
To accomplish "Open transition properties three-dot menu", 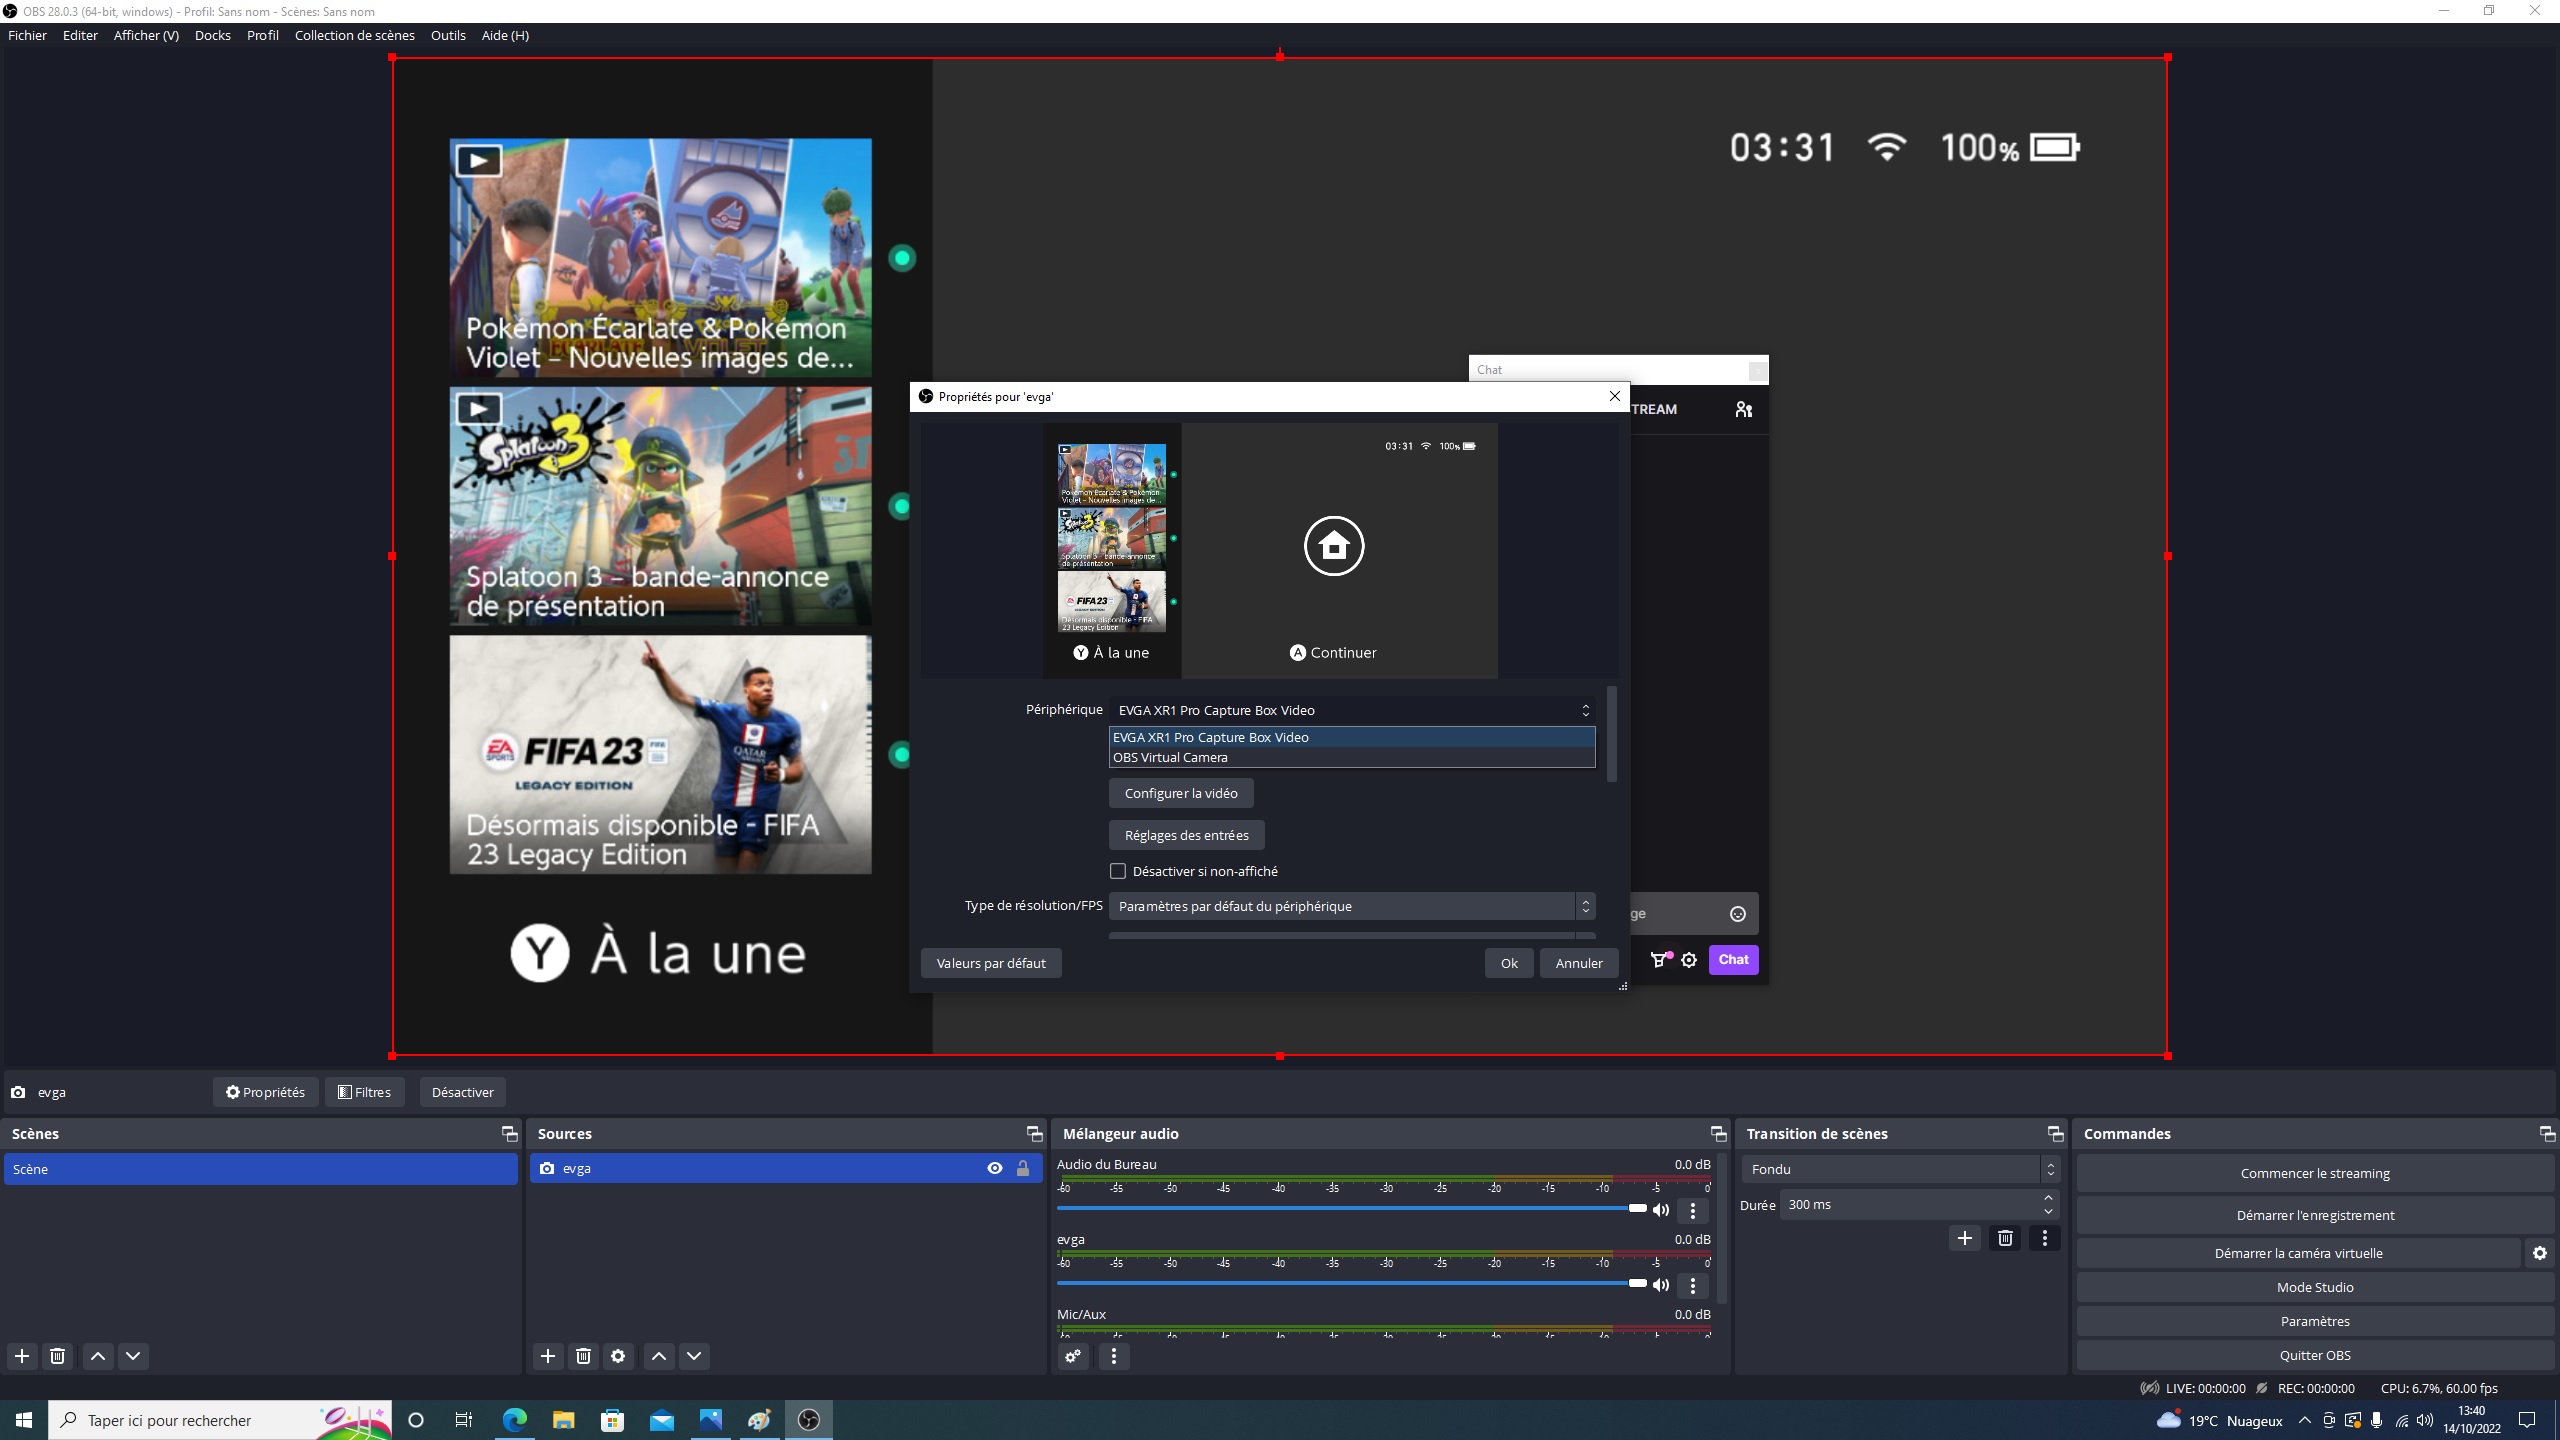I will point(2045,1238).
